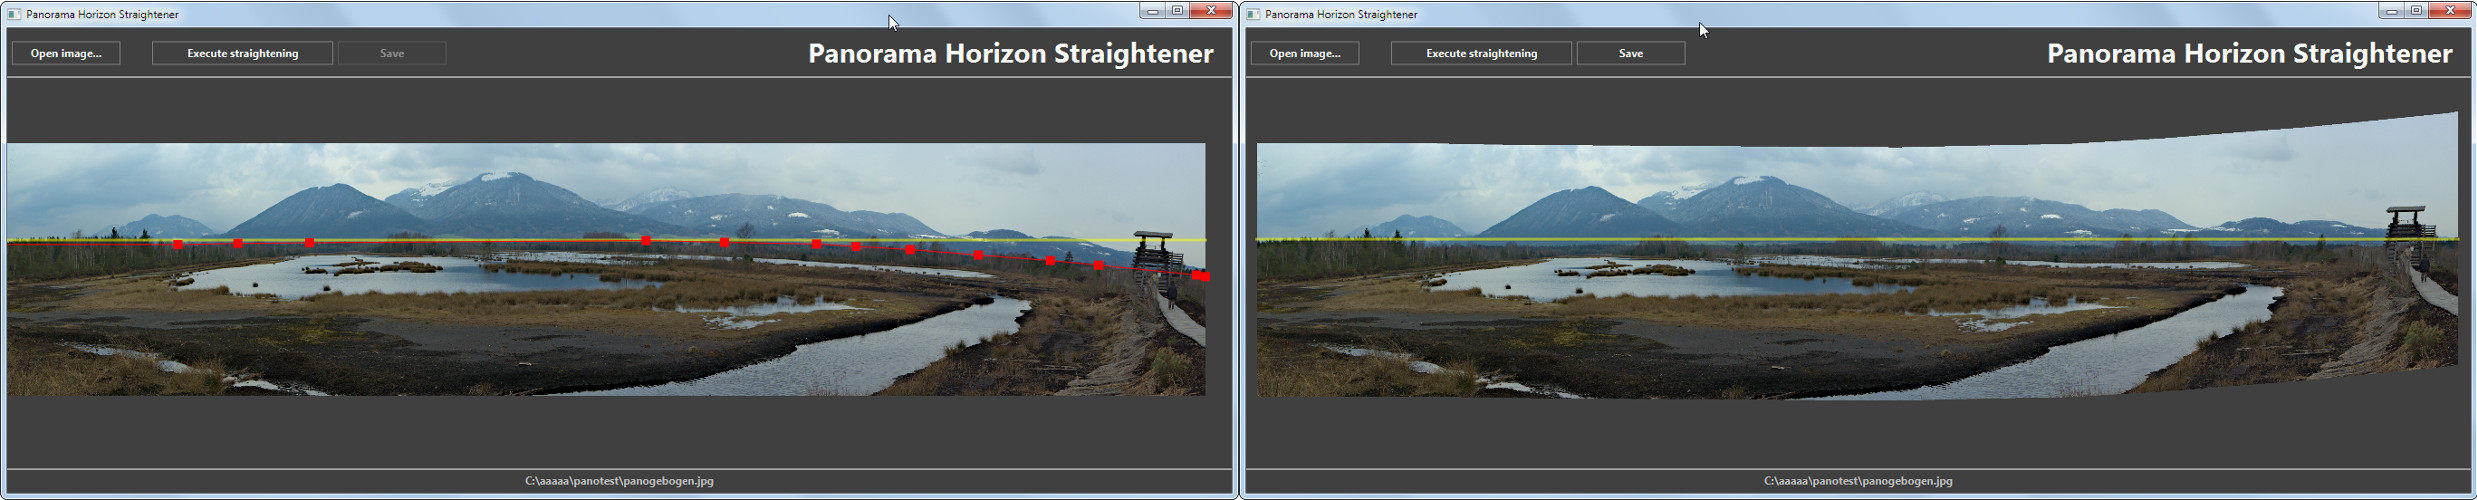Click the Panorama Horizon Straightener heading in left window
2477x500 pixels.
click(x=1010, y=54)
